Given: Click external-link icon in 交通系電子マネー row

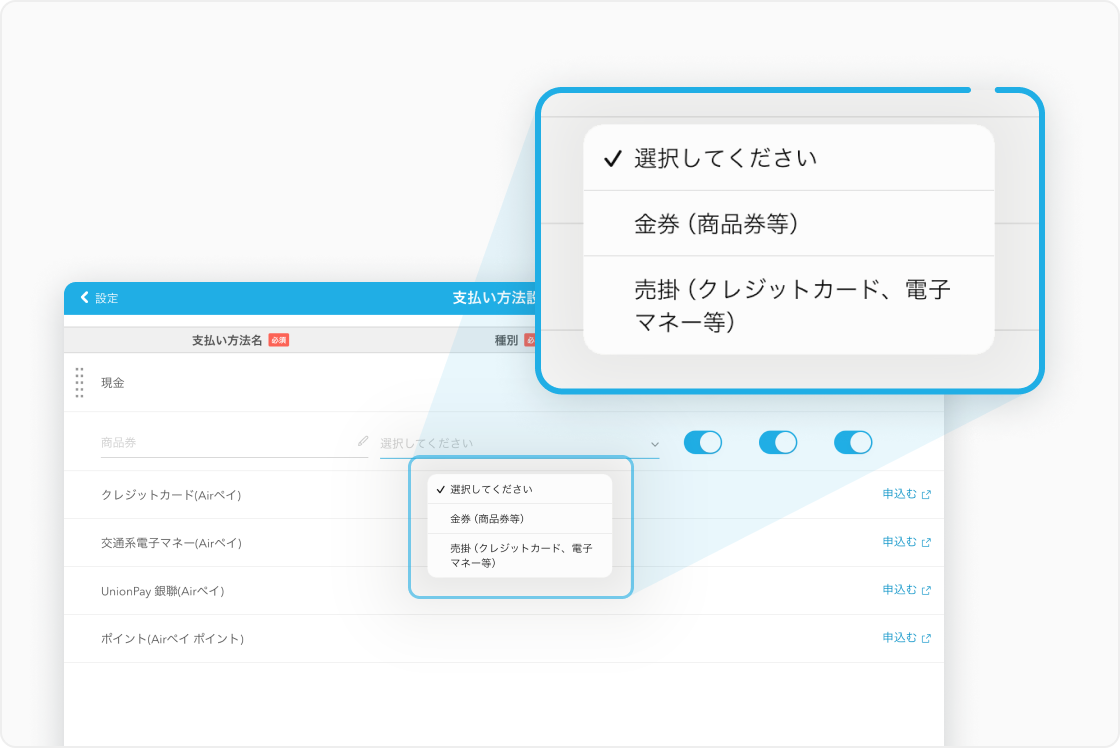Looking at the screenshot, I should [926, 542].
